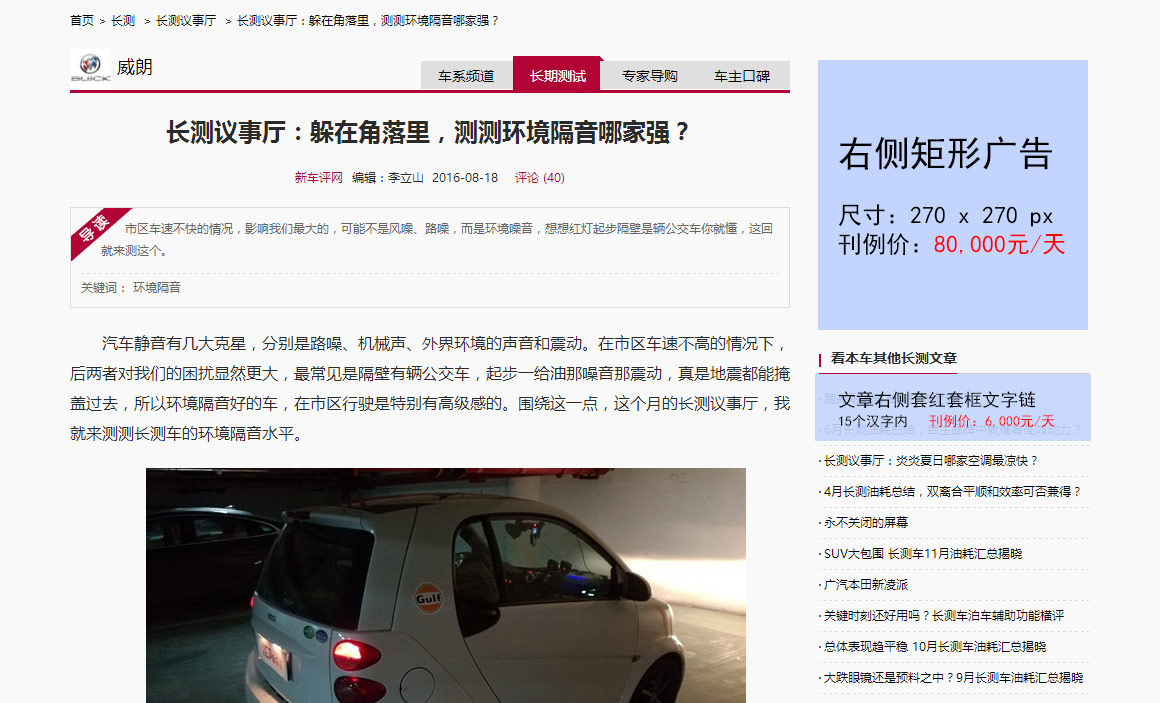Open the 永不关闭的屏幕 article link

pyautogui.click(x=866, y=522)
